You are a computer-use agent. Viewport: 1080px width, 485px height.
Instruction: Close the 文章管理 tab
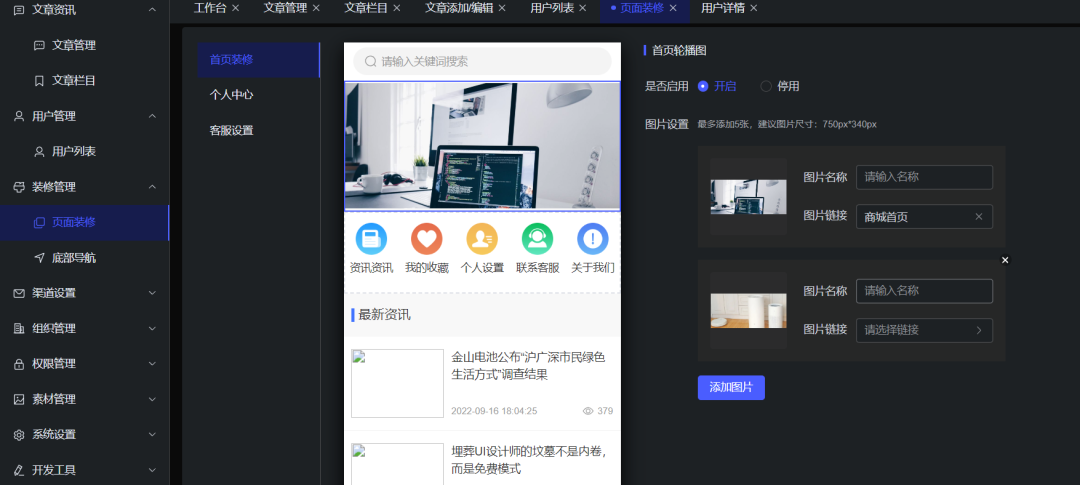pos(316,8)
